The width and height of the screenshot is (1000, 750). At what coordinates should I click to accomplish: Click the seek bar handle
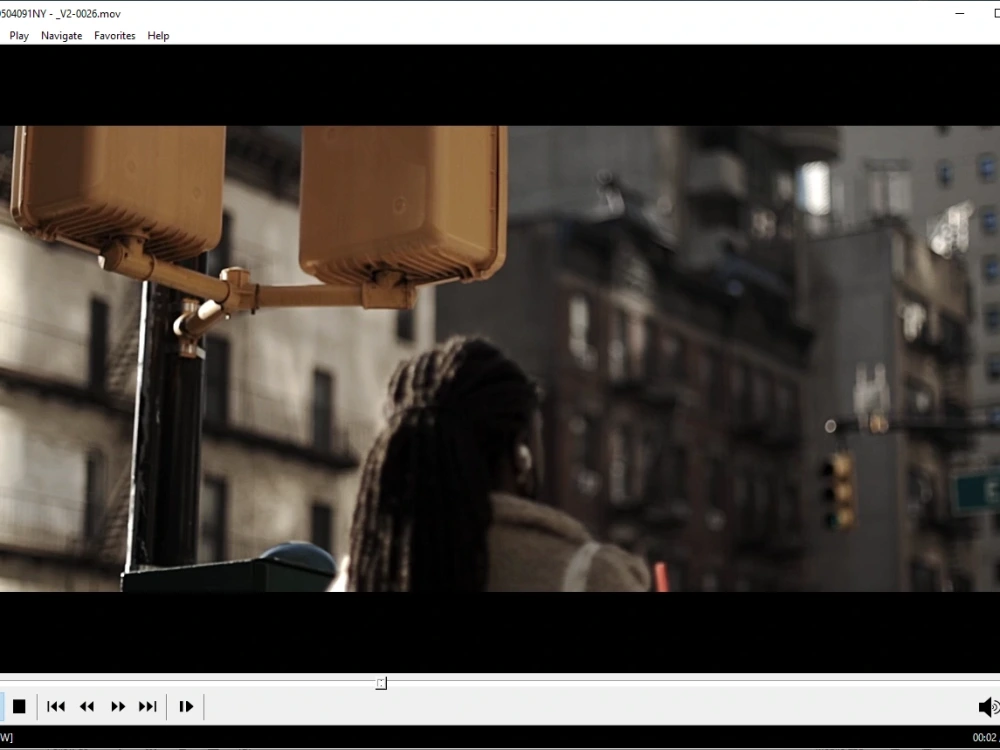point(381,683)
